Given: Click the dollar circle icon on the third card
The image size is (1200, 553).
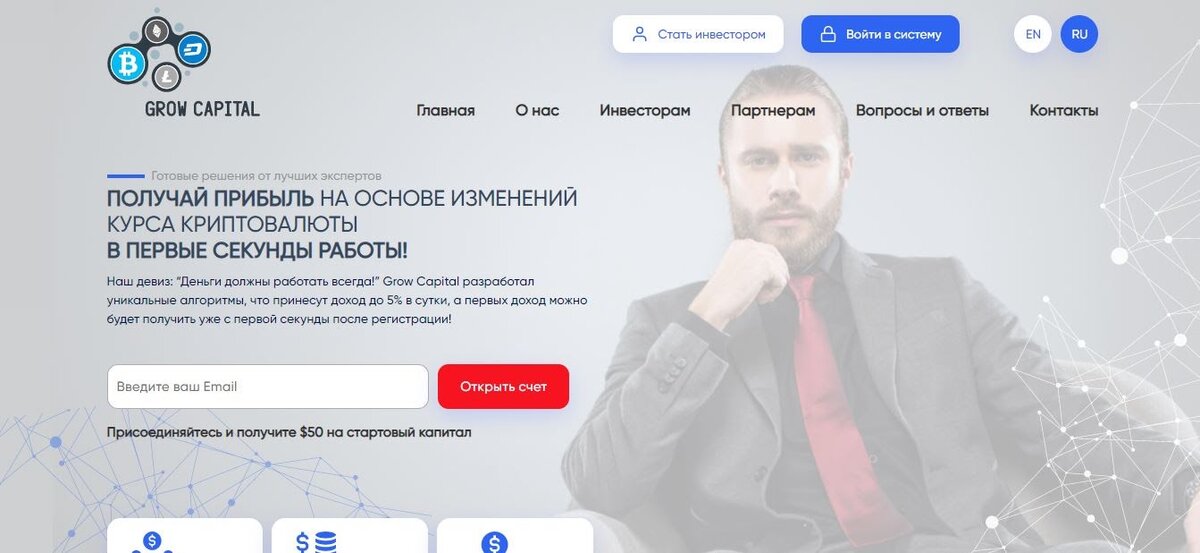Looking at the screenshot, I should pyautogui.click(x=494, y=543).
